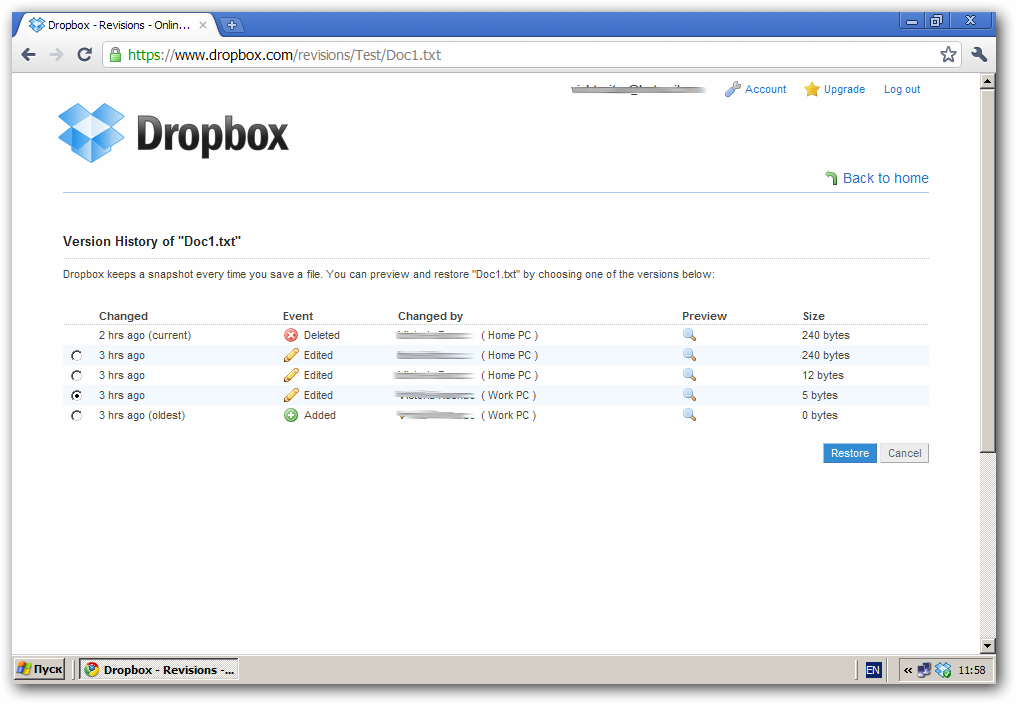The height and width of the screenshot is (704, 1016).
Task: Click the Dropbox box logo
Action: tap(91, 133)
